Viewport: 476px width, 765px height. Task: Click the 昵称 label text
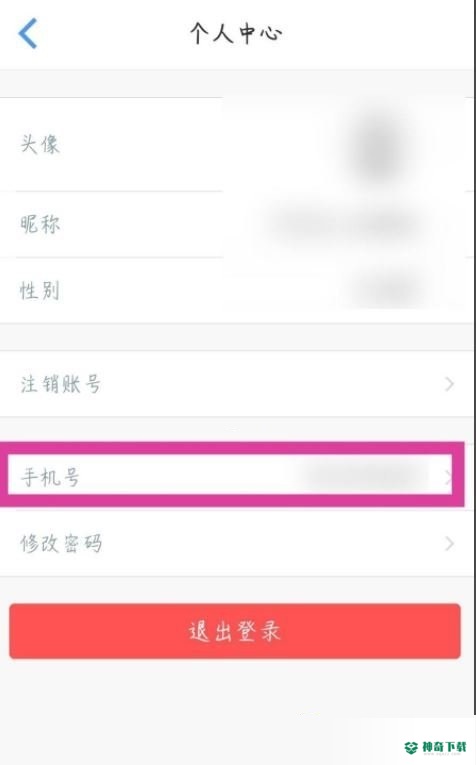point(40,224)
